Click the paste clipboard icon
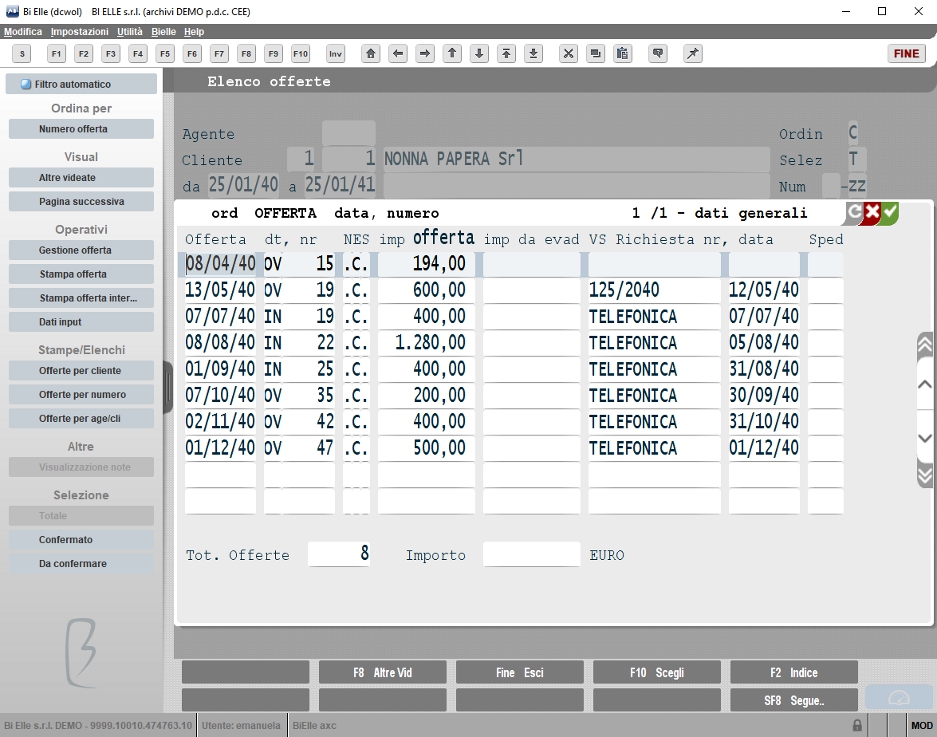Image resolution: width=937 pixels, height=737 pixels. (623, 54)
